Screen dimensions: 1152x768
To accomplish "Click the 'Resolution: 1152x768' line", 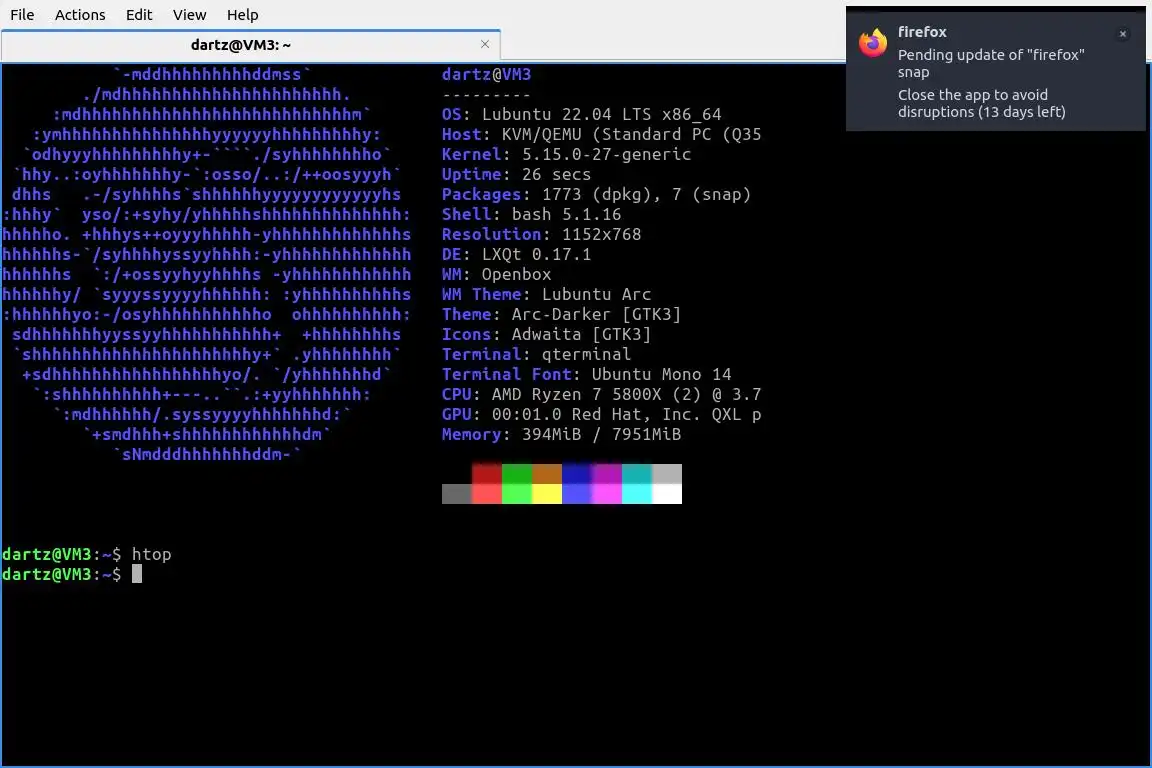I will (541, 234).
